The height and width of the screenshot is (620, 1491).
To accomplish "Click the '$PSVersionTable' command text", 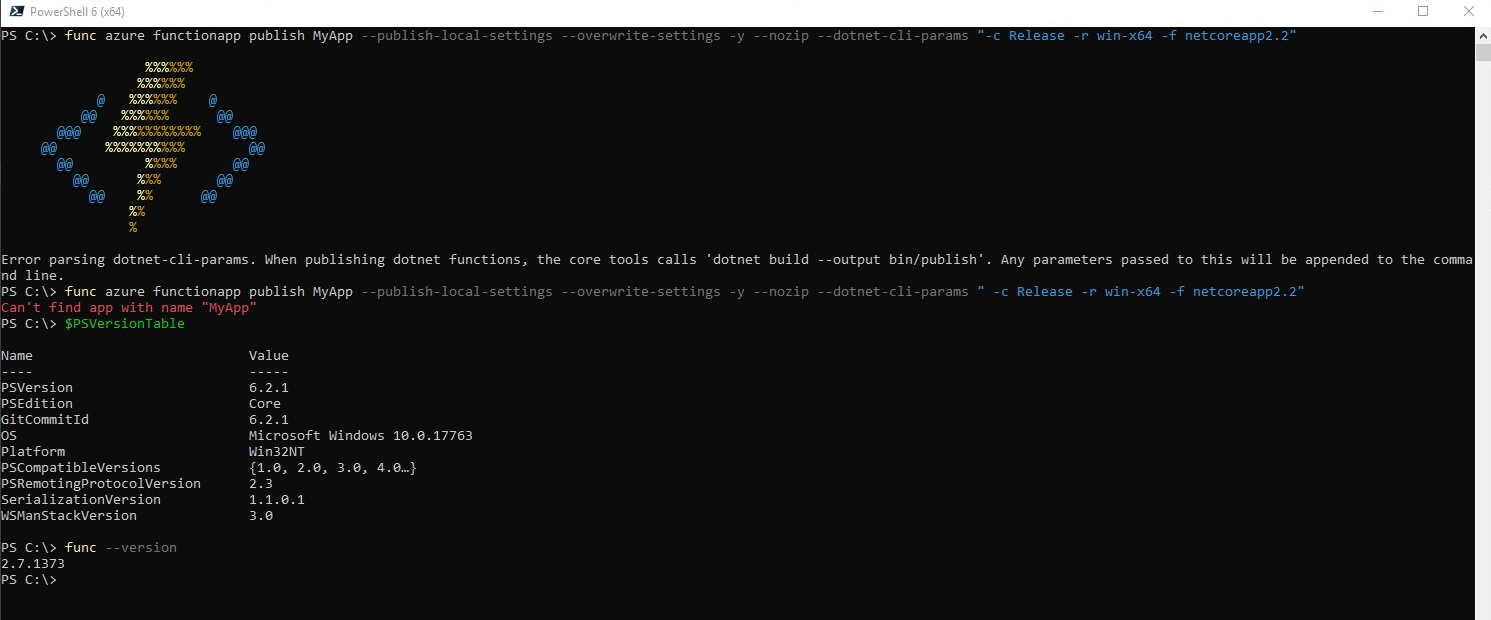I will click(123, 323).
